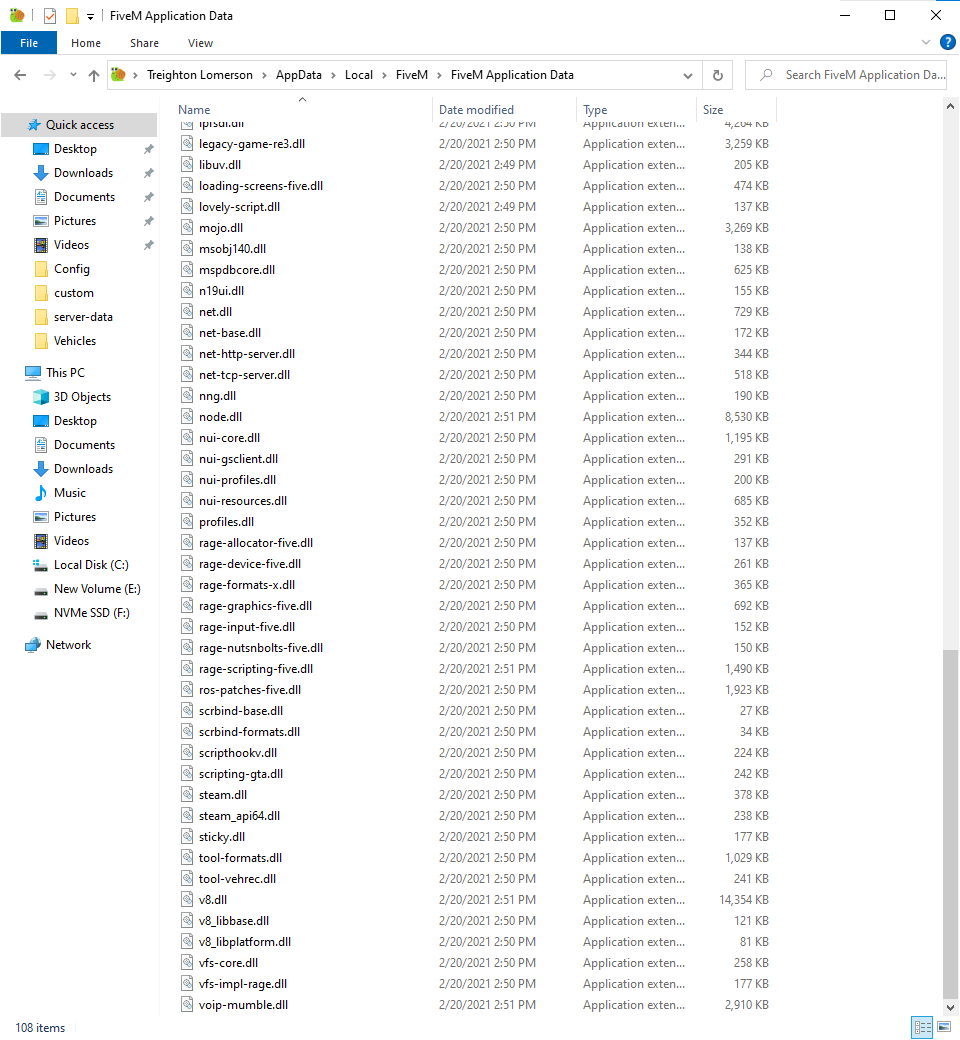Click the scroll up arrow of file list
This screenshot has height=1040, width=960.
pyautogui.click(x=950, y=106)
